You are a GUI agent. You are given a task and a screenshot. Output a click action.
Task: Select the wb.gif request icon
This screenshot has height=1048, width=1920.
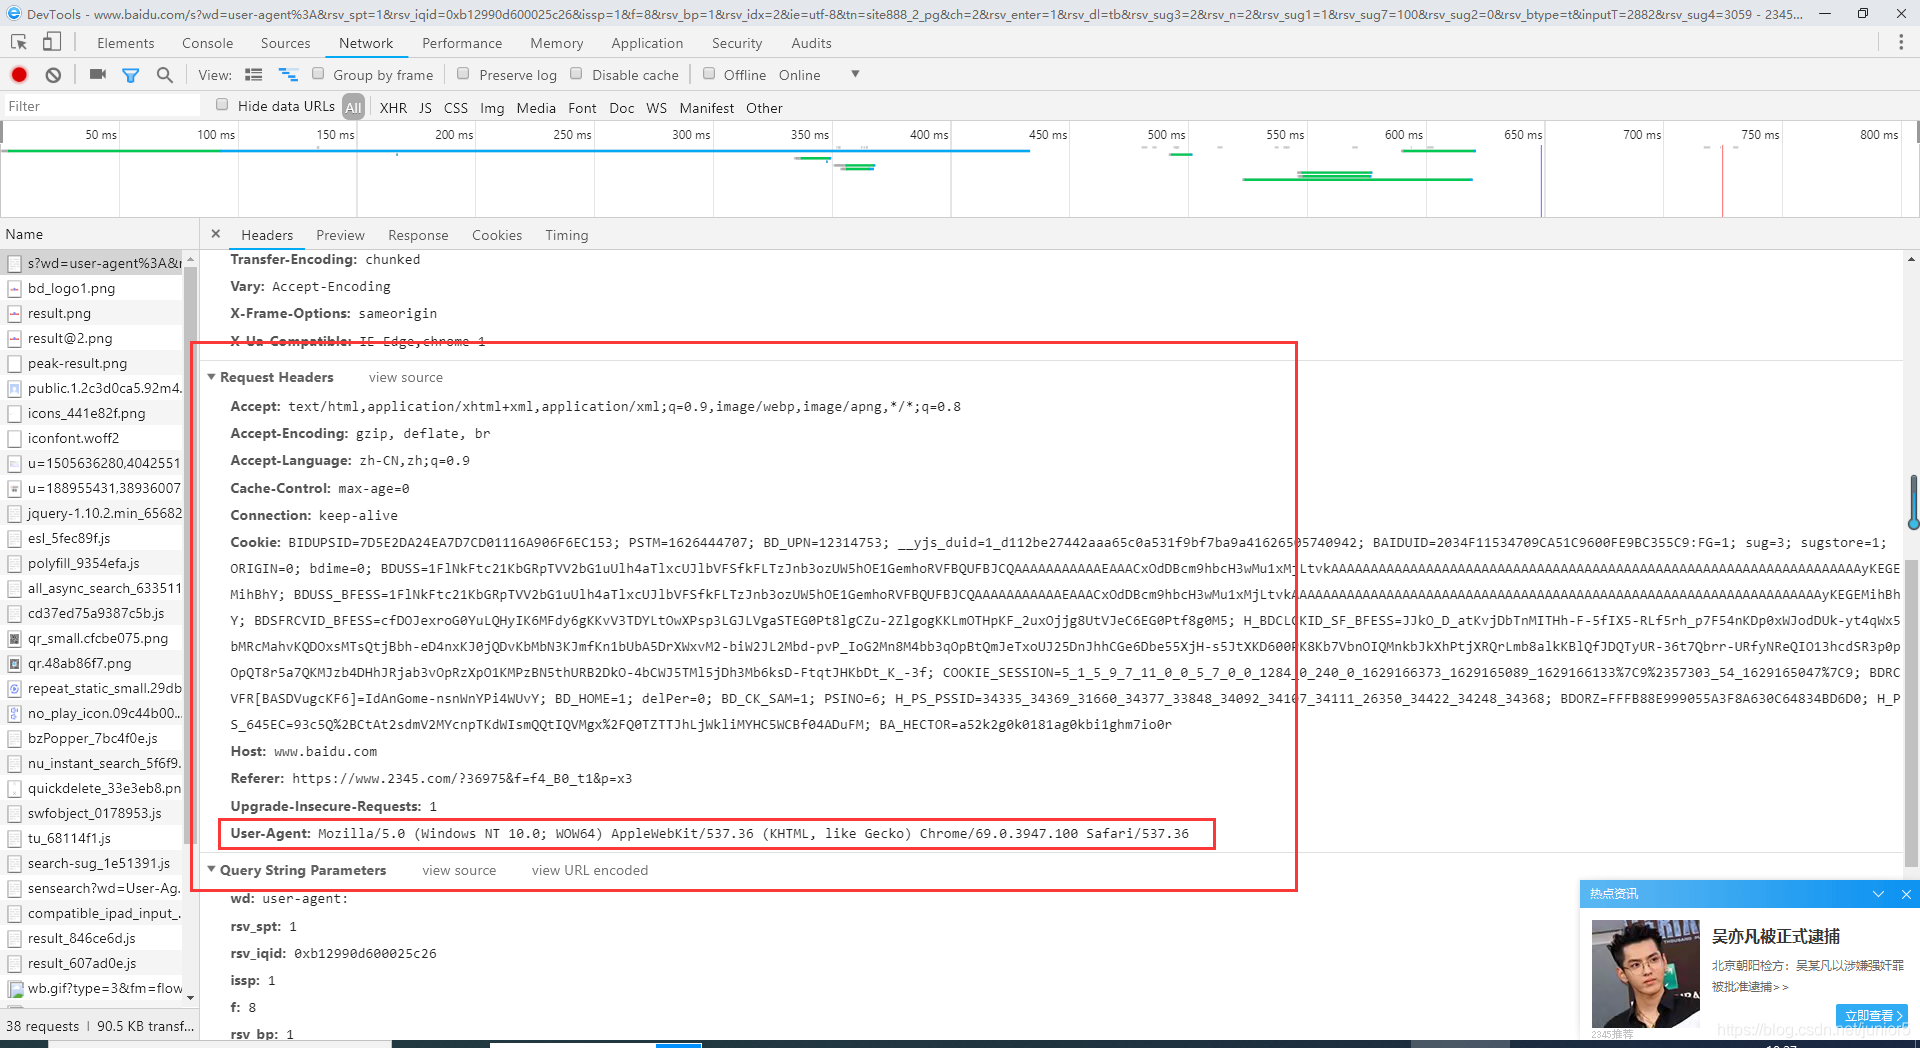tap(15, 989)
